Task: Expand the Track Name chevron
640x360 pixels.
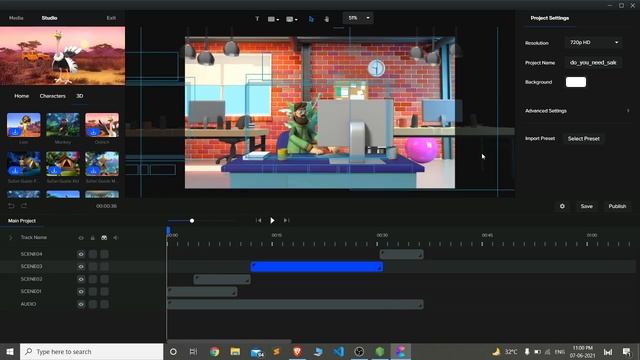Action: pos(11,237)
